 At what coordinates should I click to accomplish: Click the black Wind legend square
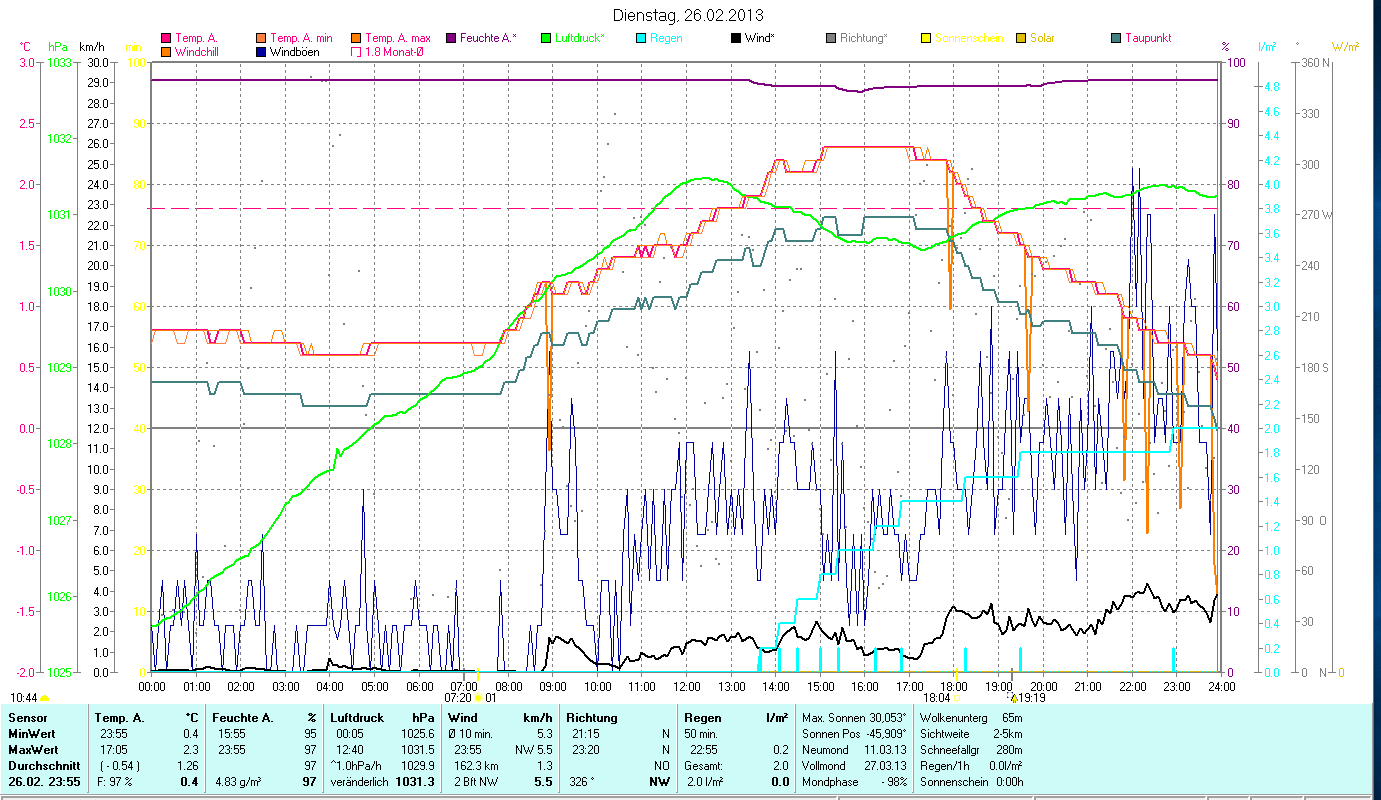736,39
